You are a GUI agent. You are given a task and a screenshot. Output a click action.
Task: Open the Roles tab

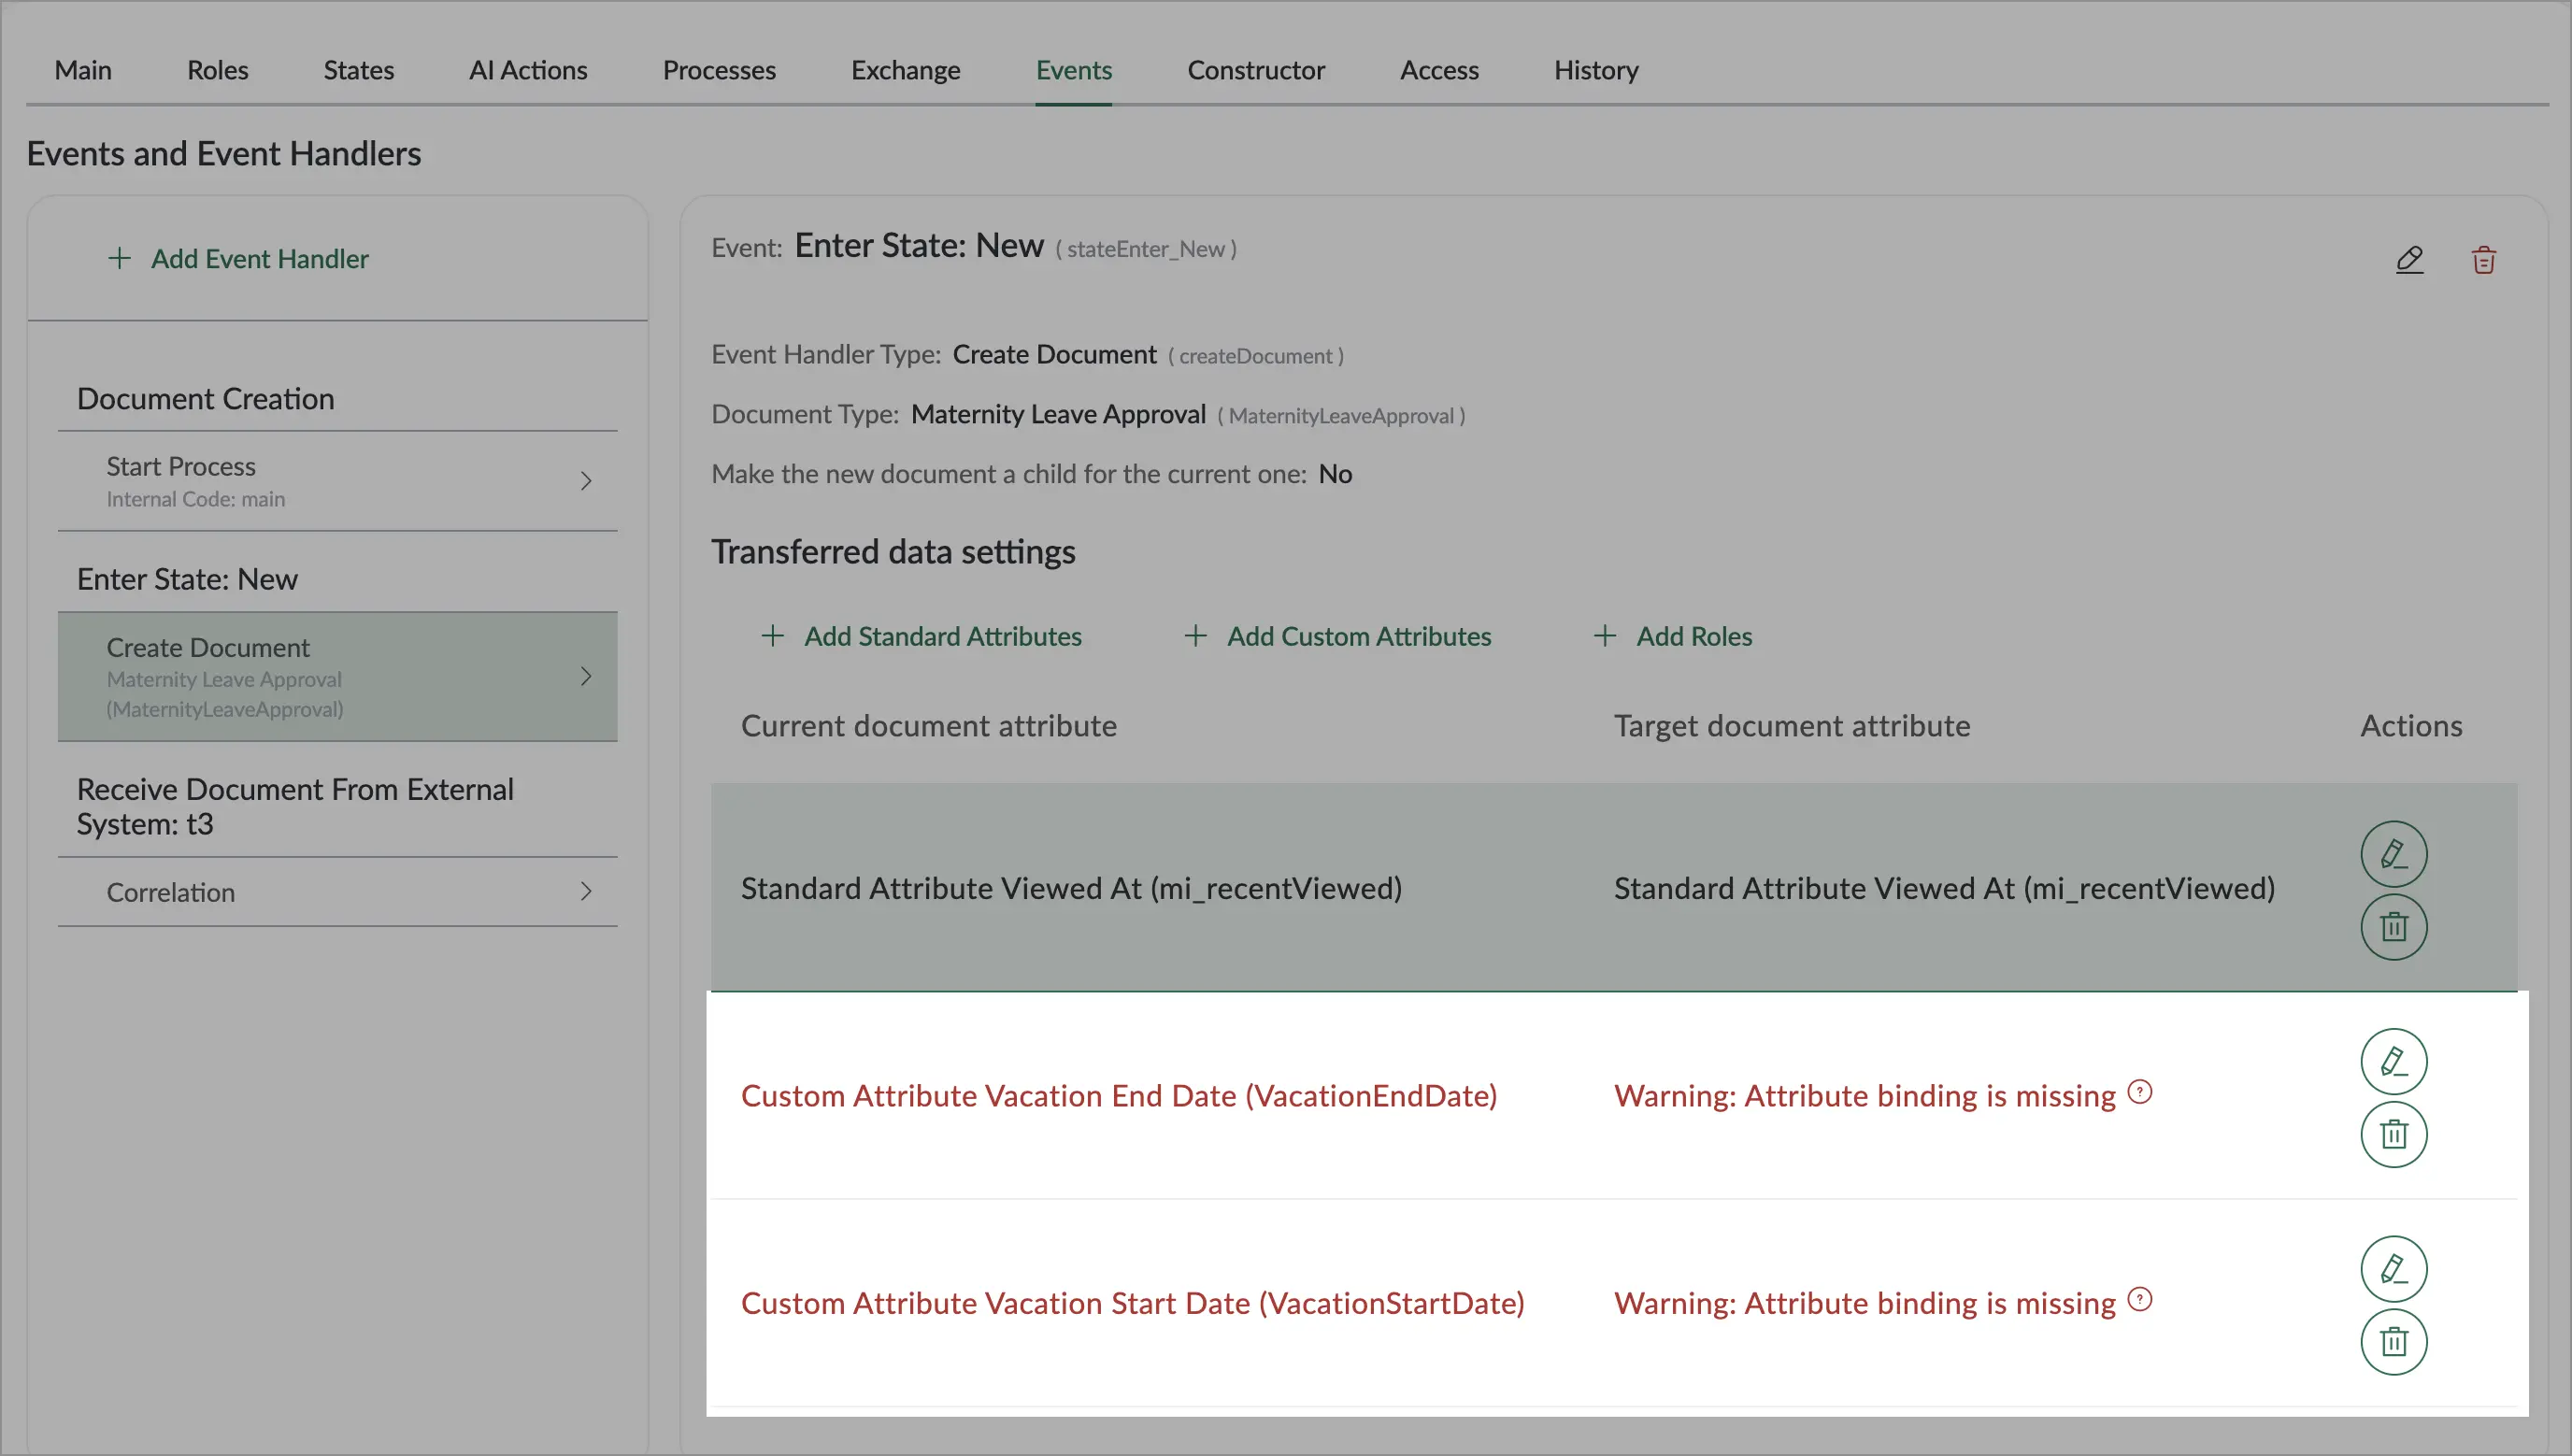[x=218, y=70]
